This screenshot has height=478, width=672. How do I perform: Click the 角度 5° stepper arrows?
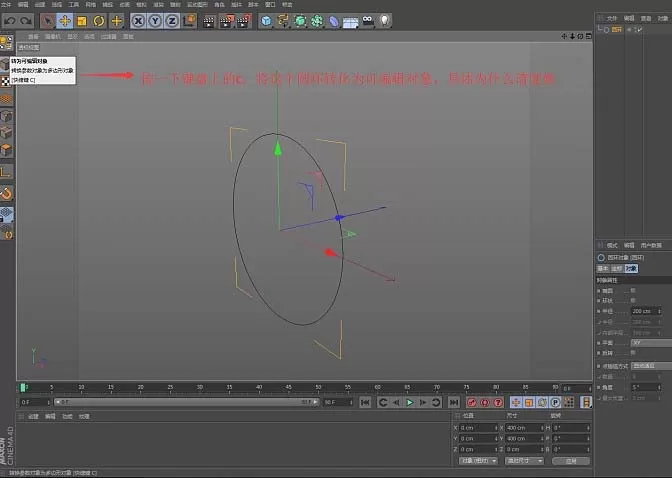659,387
